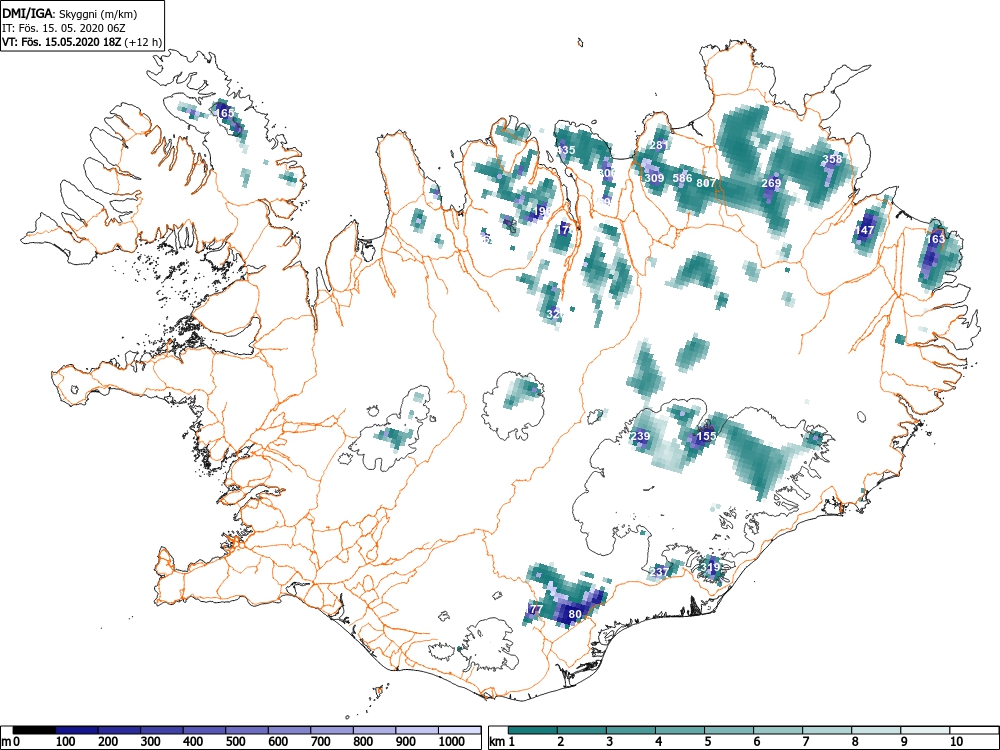This screenshot has width=1000, height=750.
Task: Click the black 0–100 m legend swatch
Action: click(x=34, y=730)
